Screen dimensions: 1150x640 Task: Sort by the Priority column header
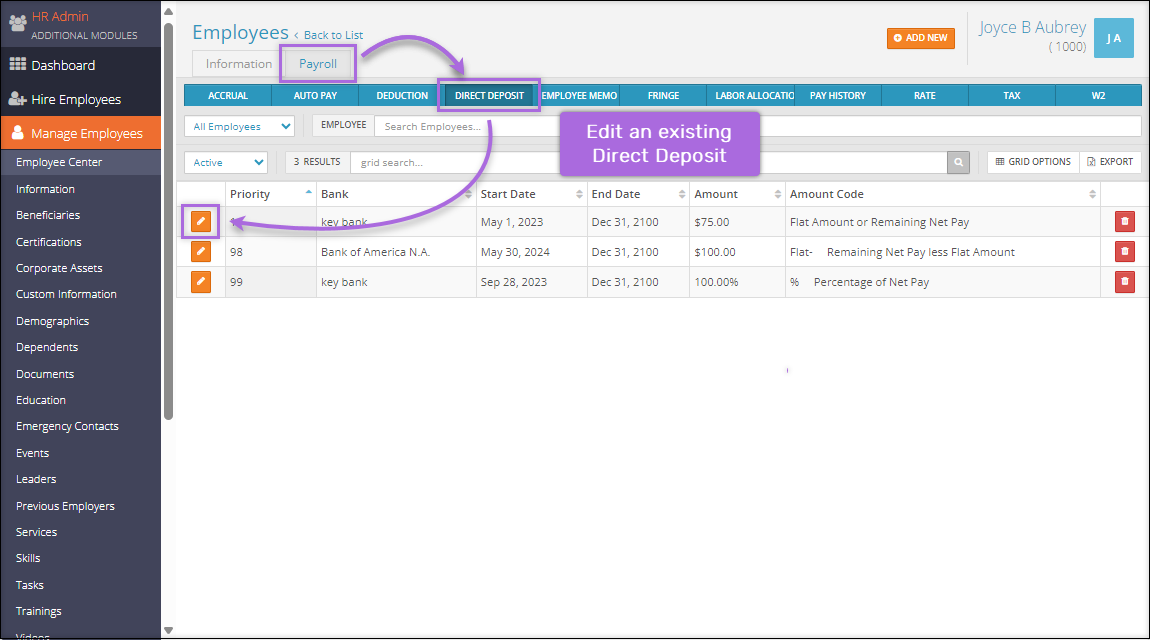(x=250, y=194)
